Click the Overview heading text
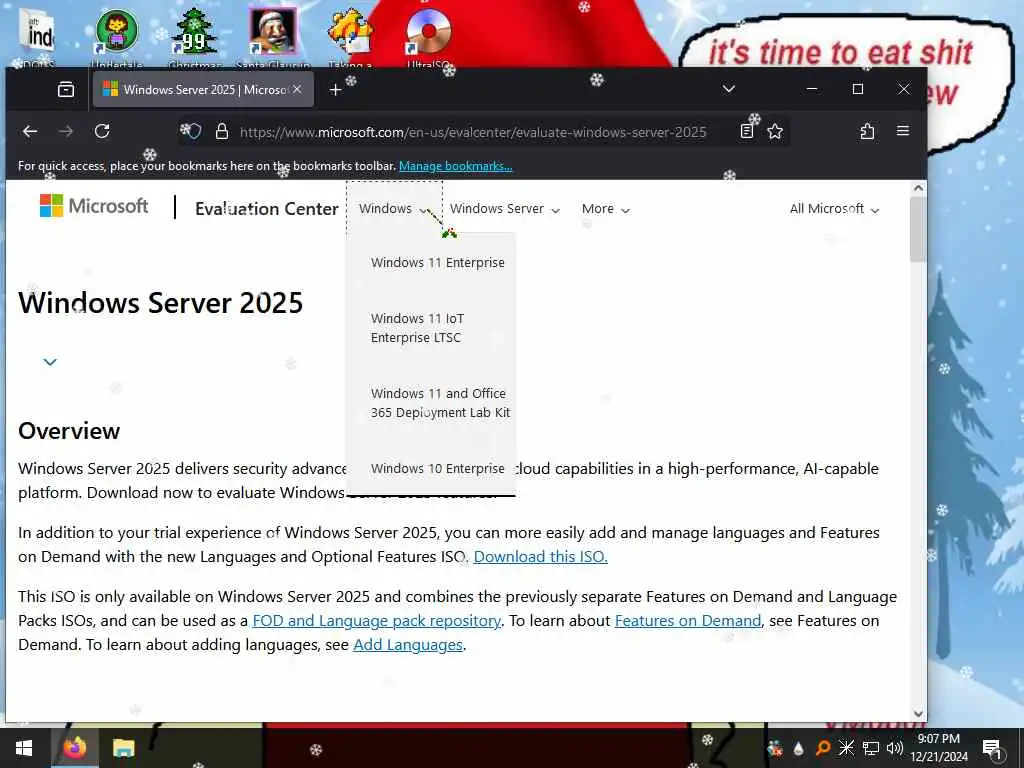Screen dimensions: 1024x768 point(69,431)
